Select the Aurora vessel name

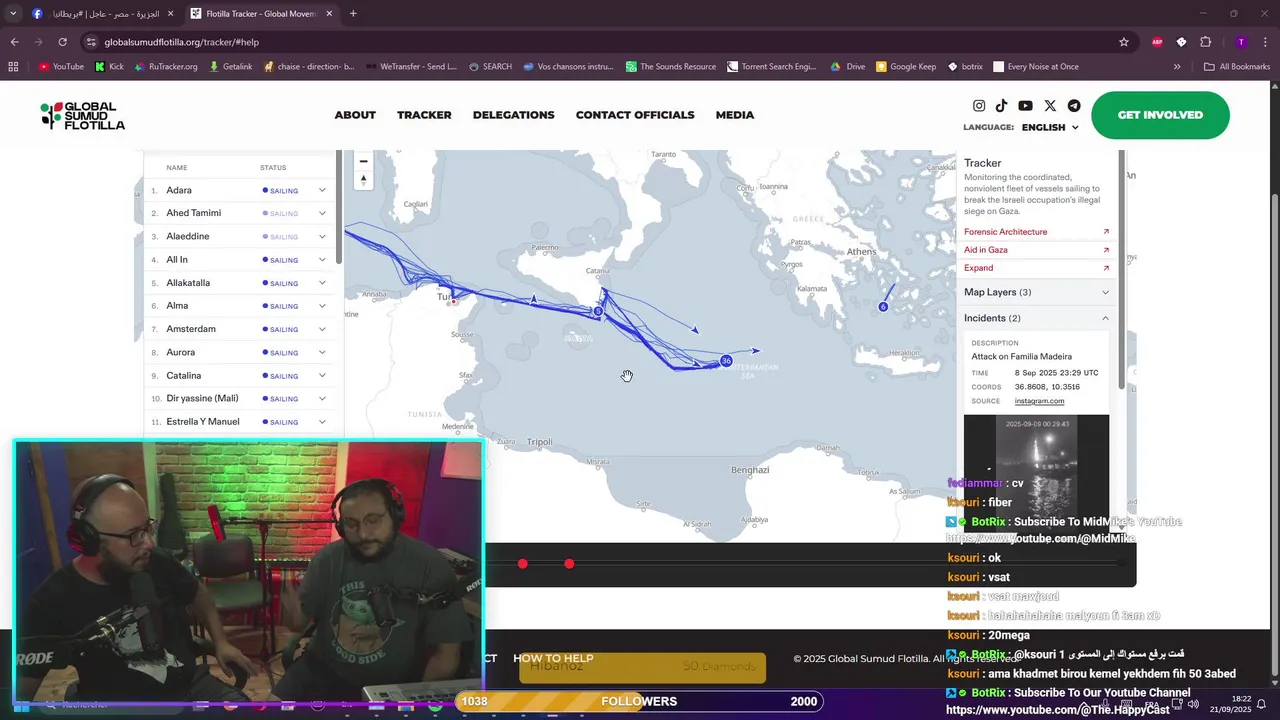tap(180, 352)
